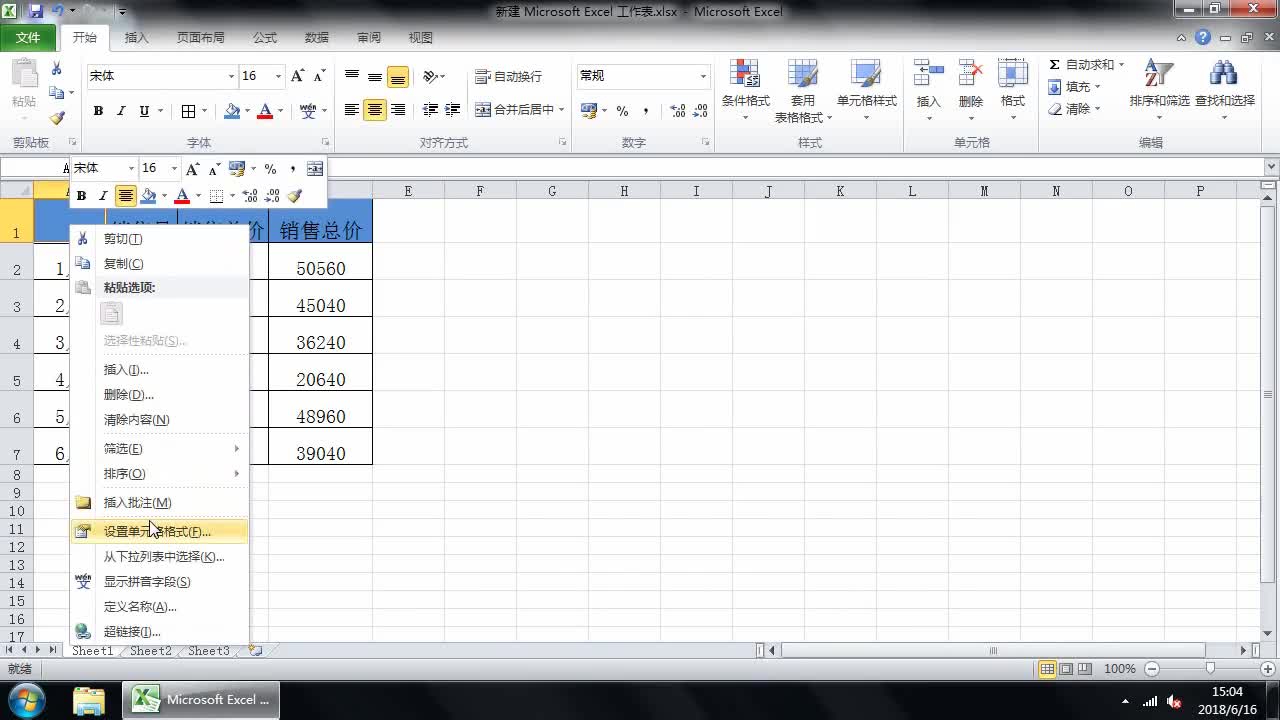Screen dimensions: 1280x720
Task: Click the 格式 format cells icon in ribbon
Action: [x=1013, y=73]
